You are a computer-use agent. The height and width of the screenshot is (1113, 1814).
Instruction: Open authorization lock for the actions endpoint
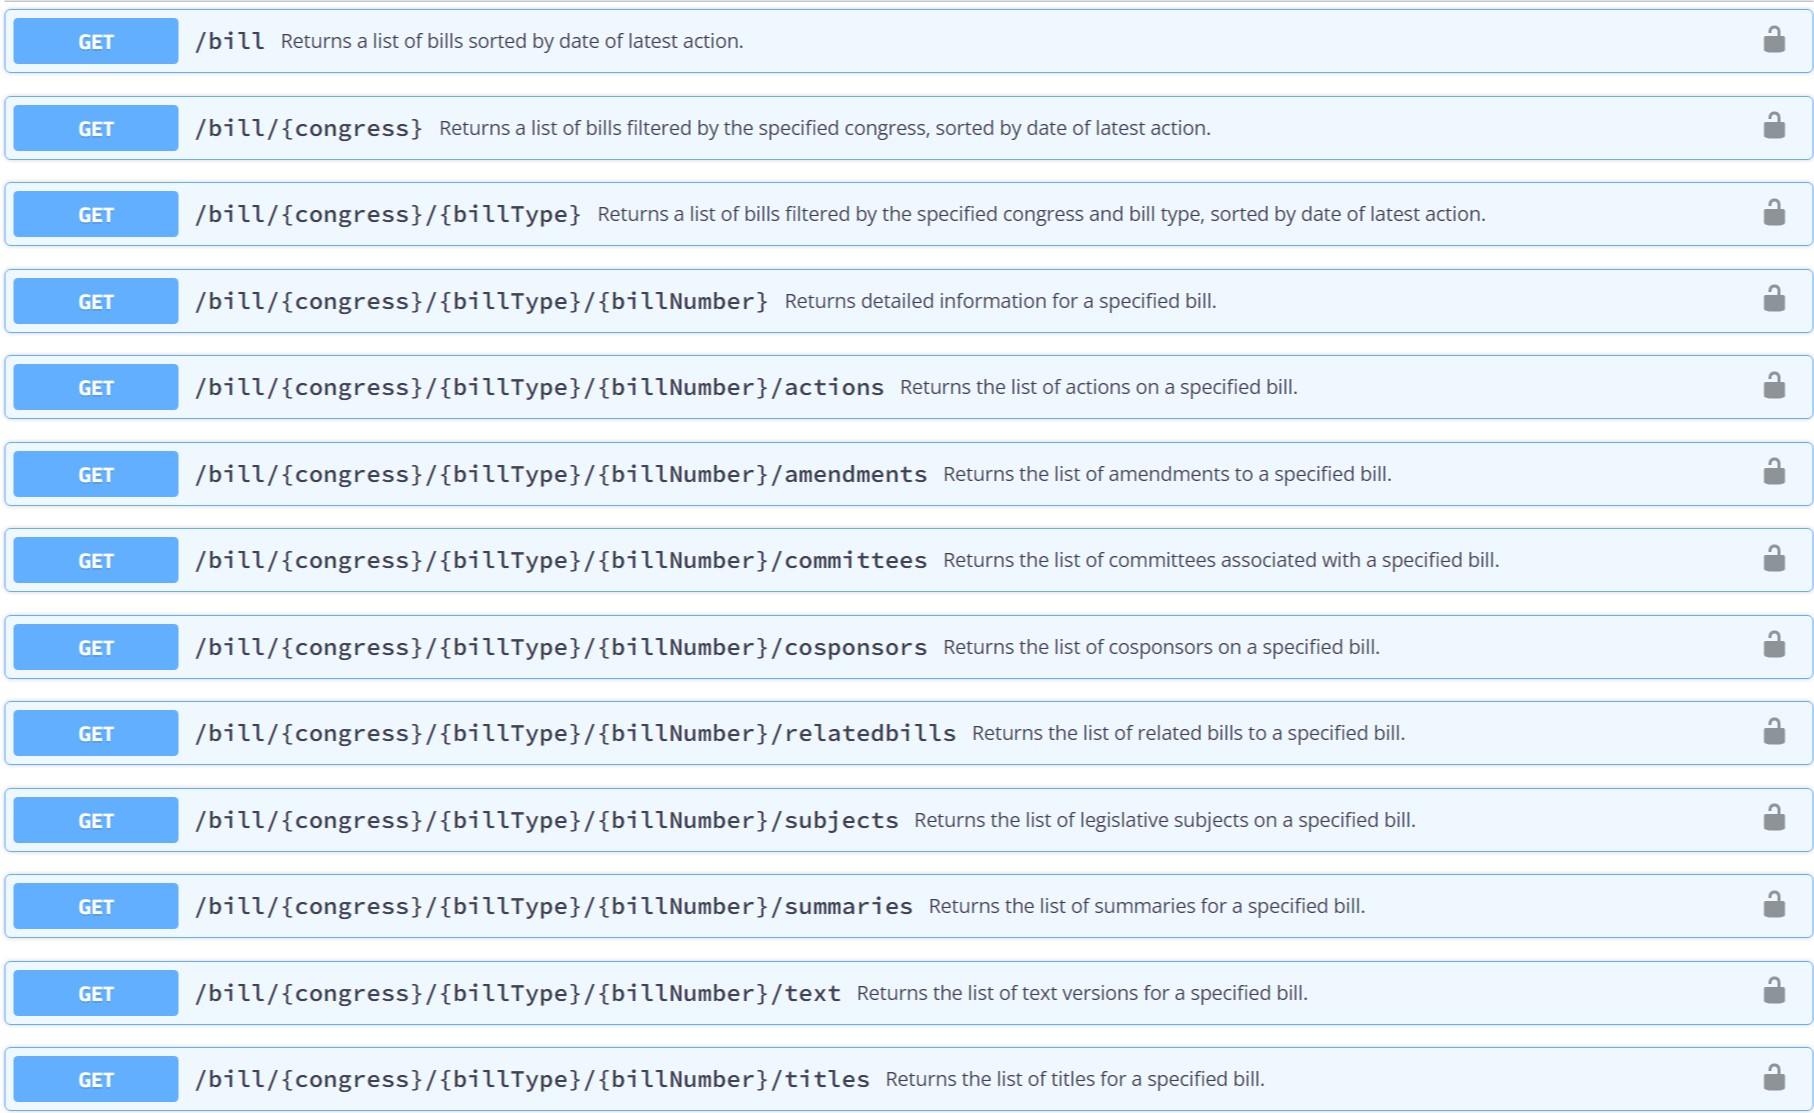(x=1773, y=386)
